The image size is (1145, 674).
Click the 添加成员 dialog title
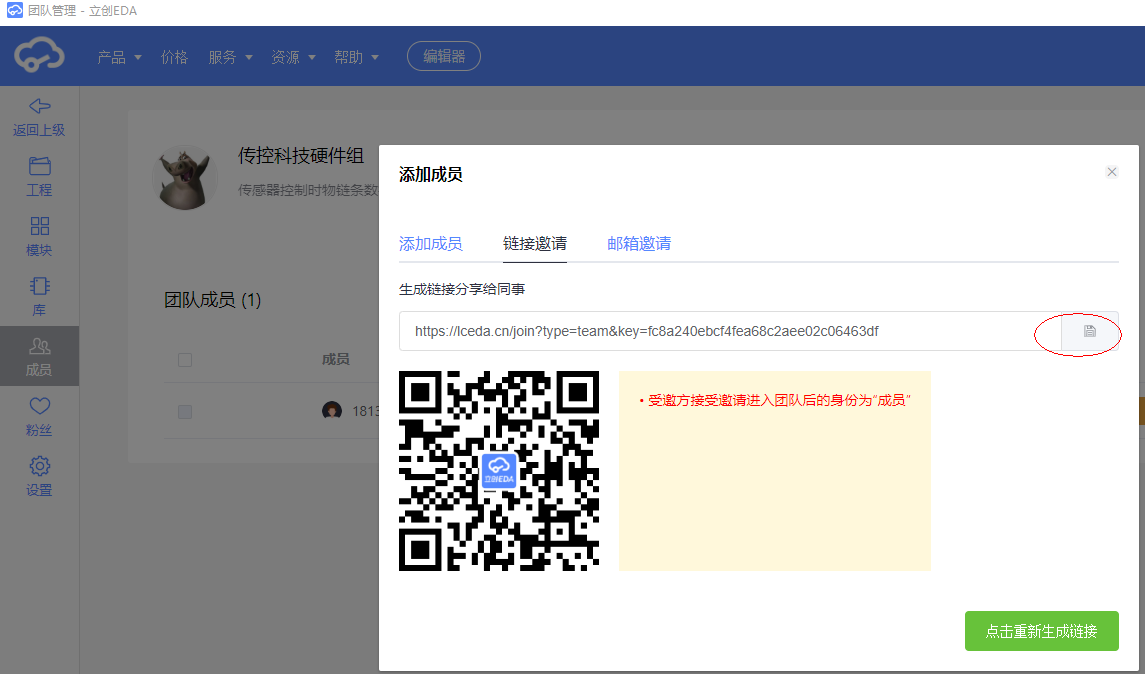pos(431,175)
